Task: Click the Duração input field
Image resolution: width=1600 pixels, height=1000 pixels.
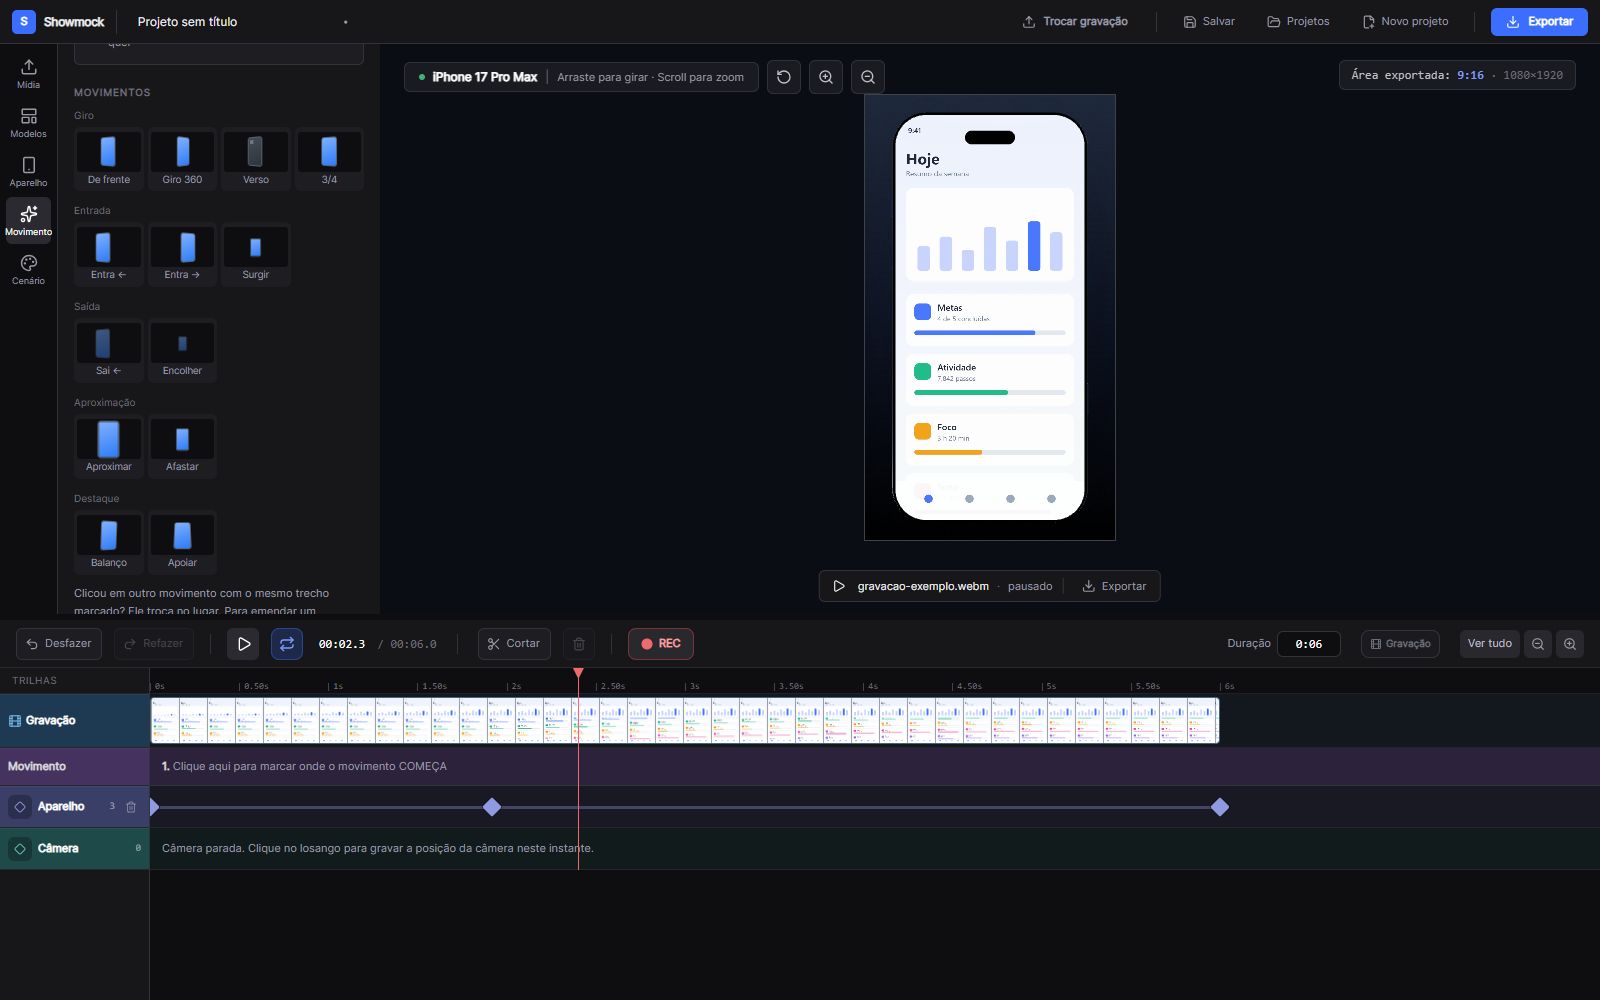Action: [x=1308, y=644]
